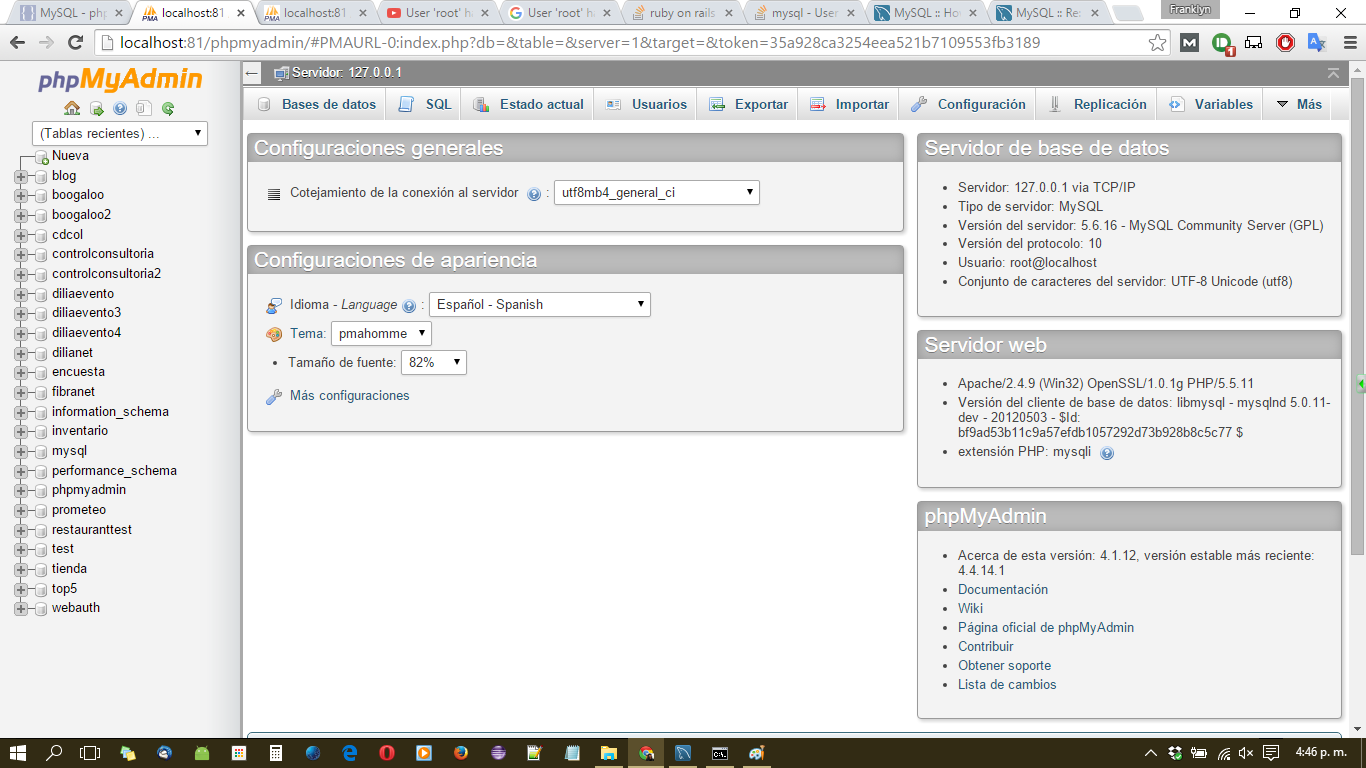Open MySQL Workbench dolphin icon in taskbar
The width and height of the screenshot is (1366, 768).
(x=683, y=753)
